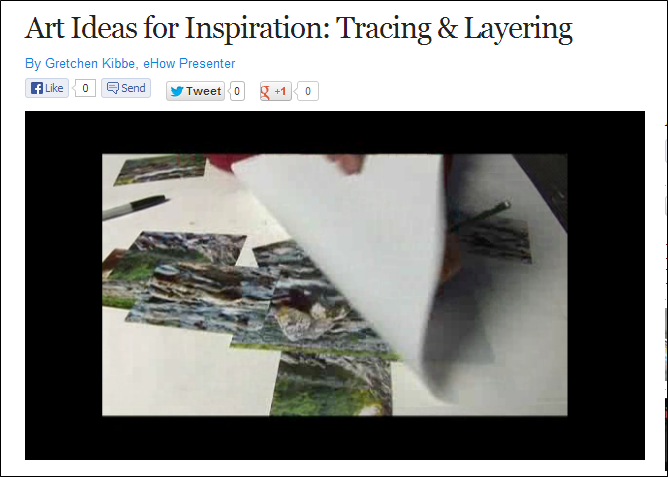
Task: Click the Facebook 'f' logo icon
Action: (37, 88)
